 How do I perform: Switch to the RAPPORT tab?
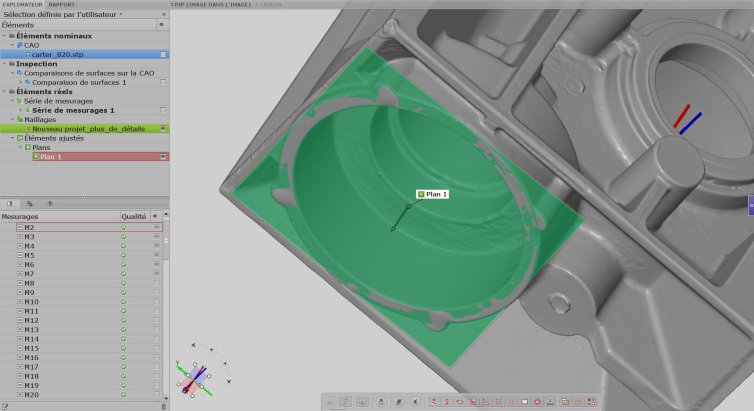click(x=62, y=4)
